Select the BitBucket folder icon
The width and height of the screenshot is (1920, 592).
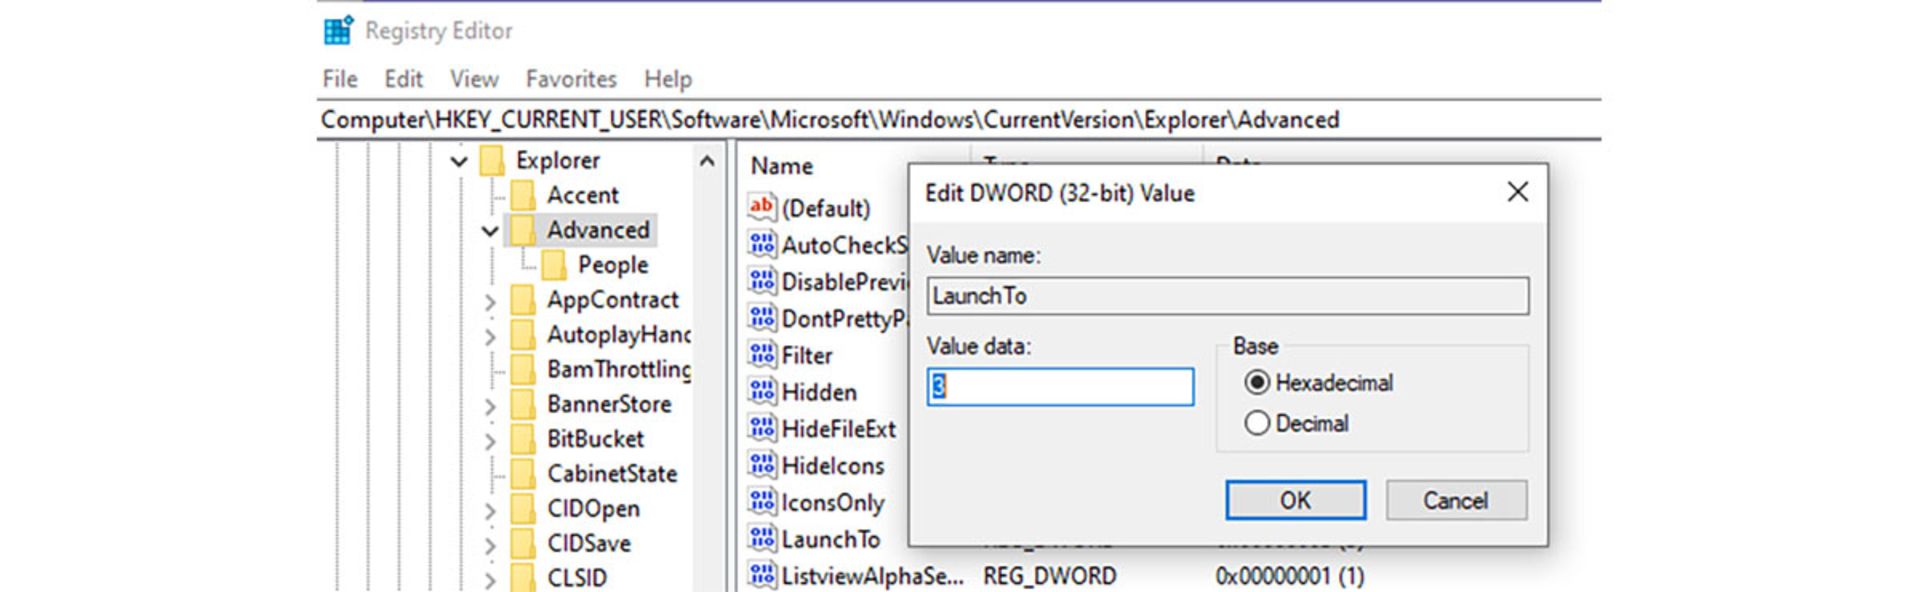point(523,439)
